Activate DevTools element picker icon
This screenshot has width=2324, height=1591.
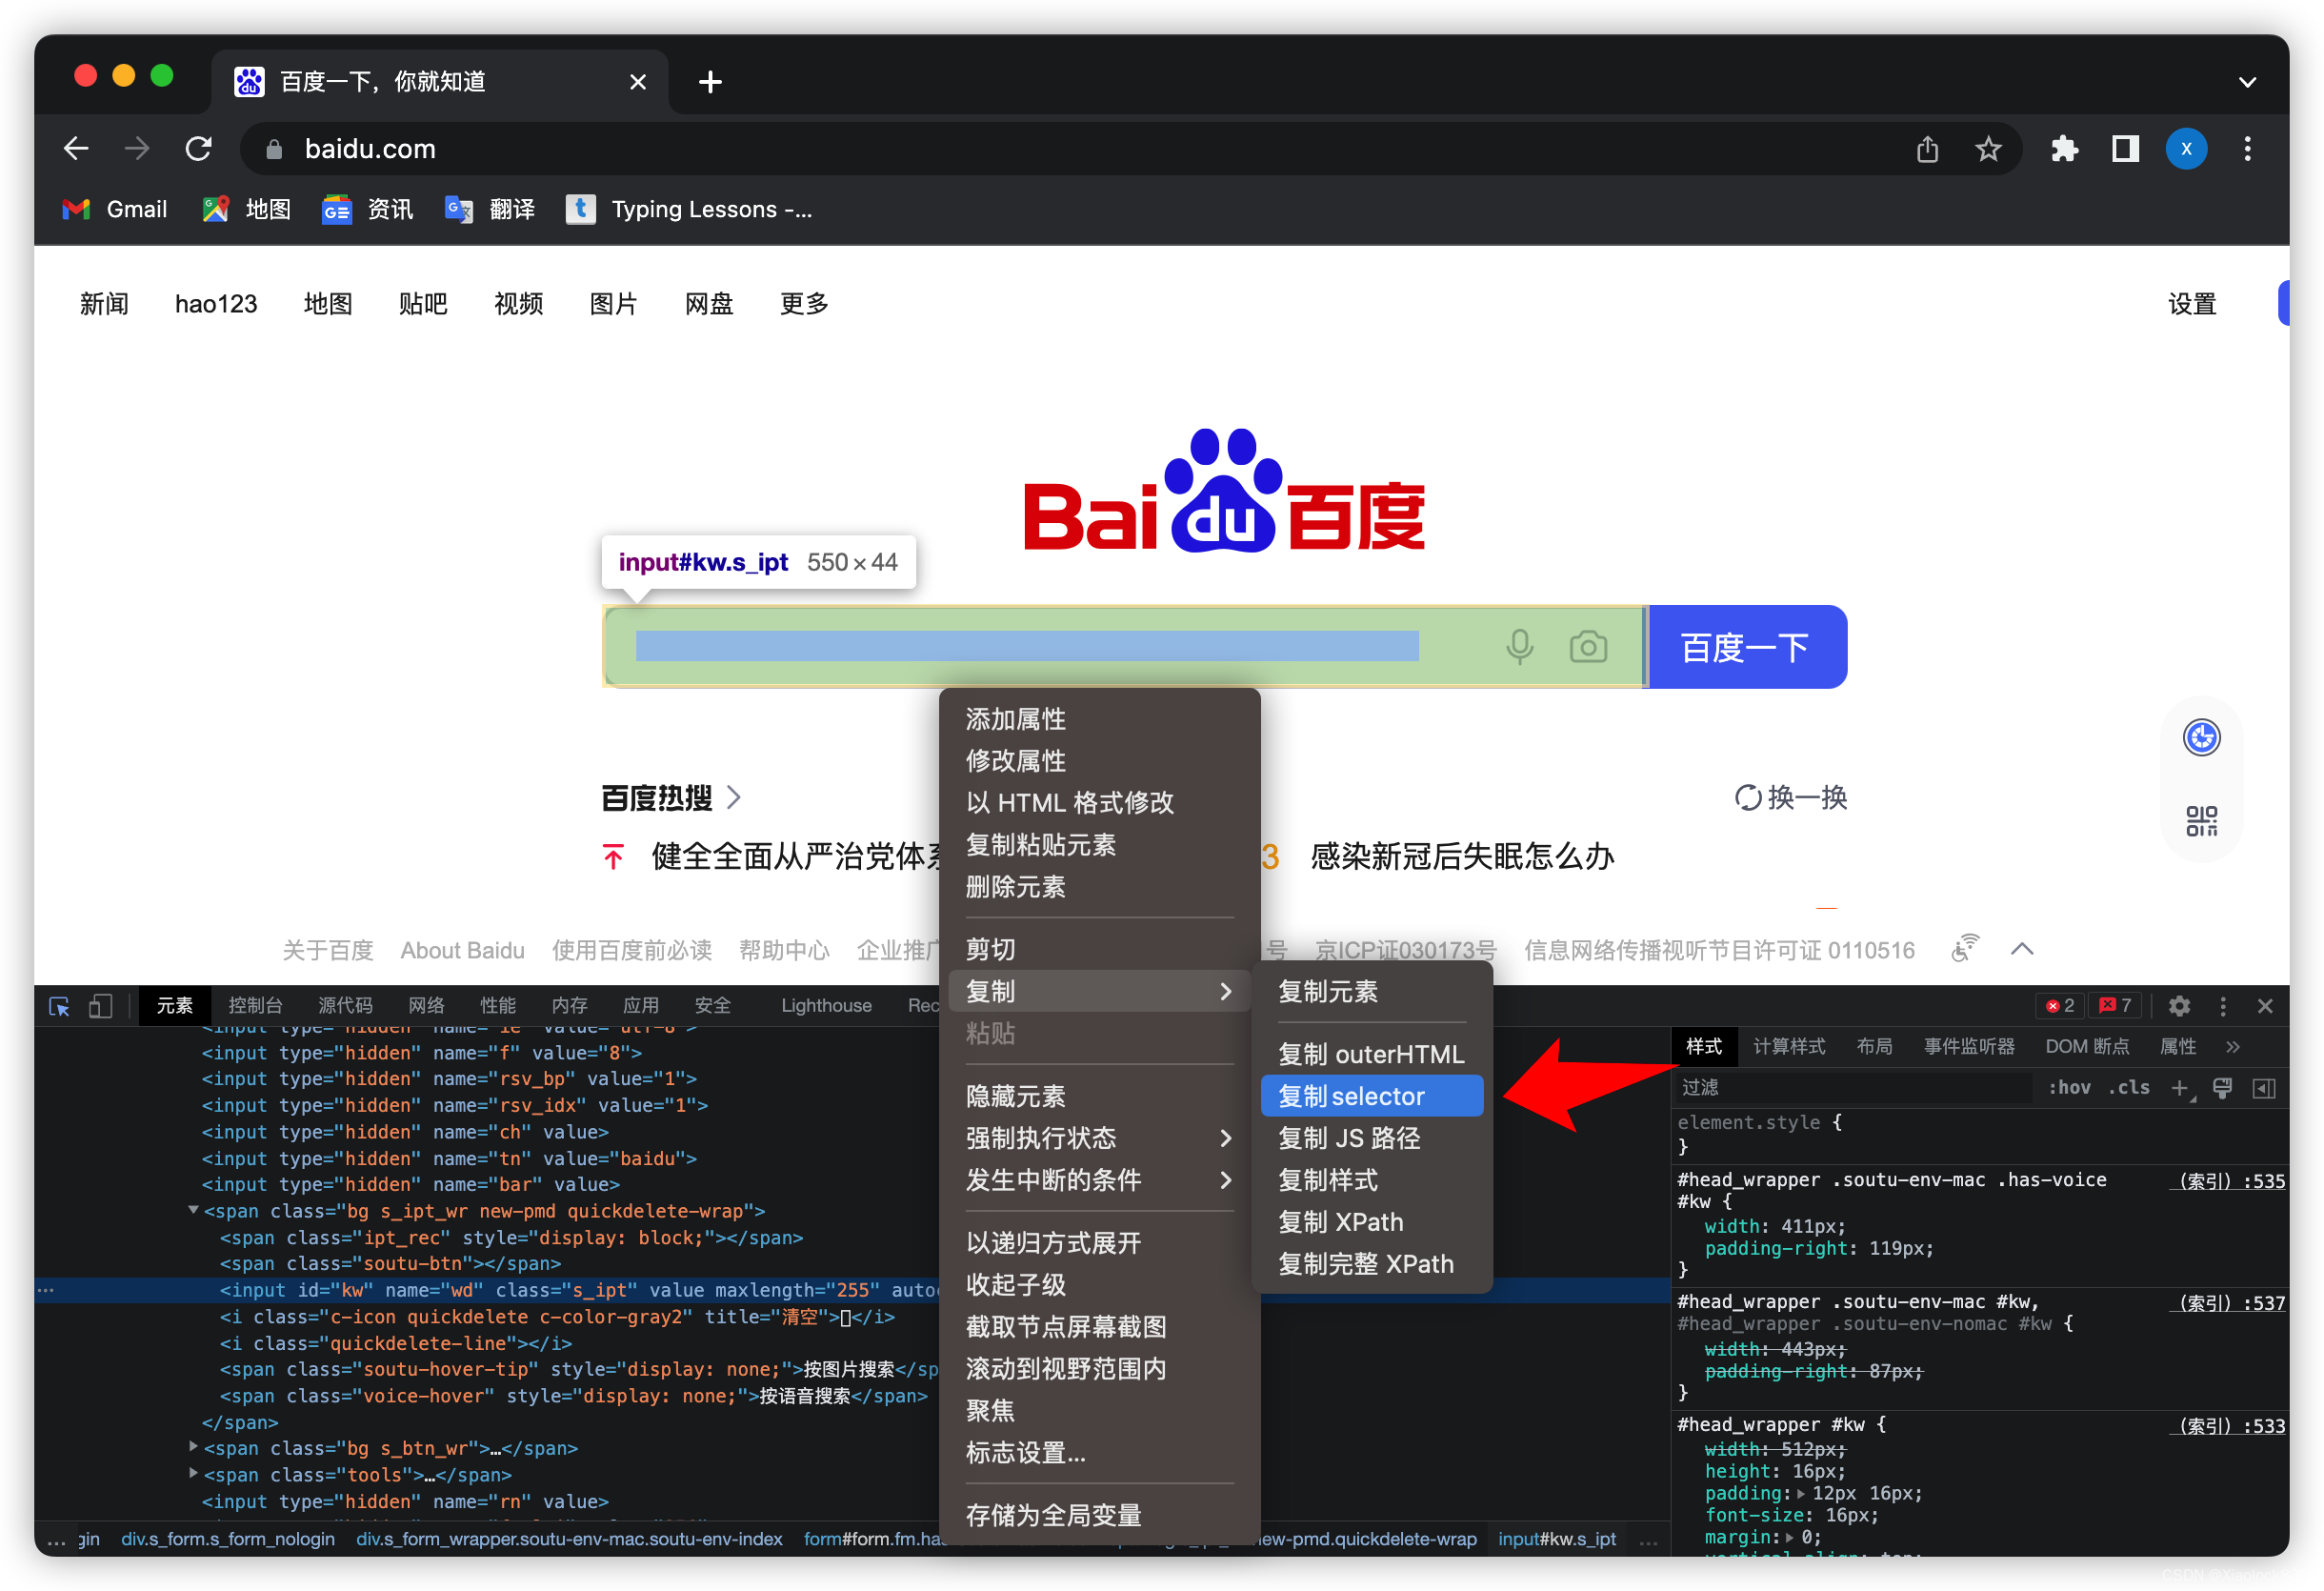pyautogui.click(x=59, y=1006)
